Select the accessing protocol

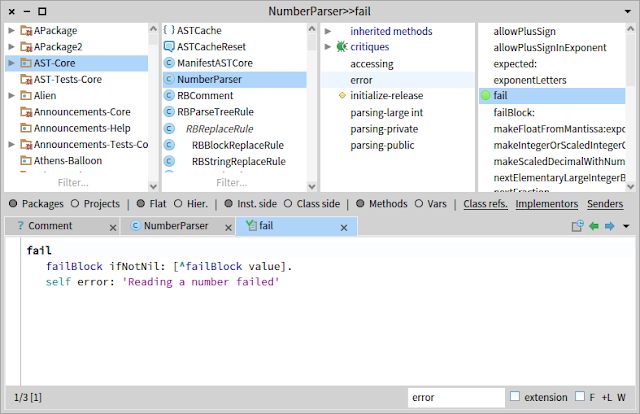click(x=398, y=64)
